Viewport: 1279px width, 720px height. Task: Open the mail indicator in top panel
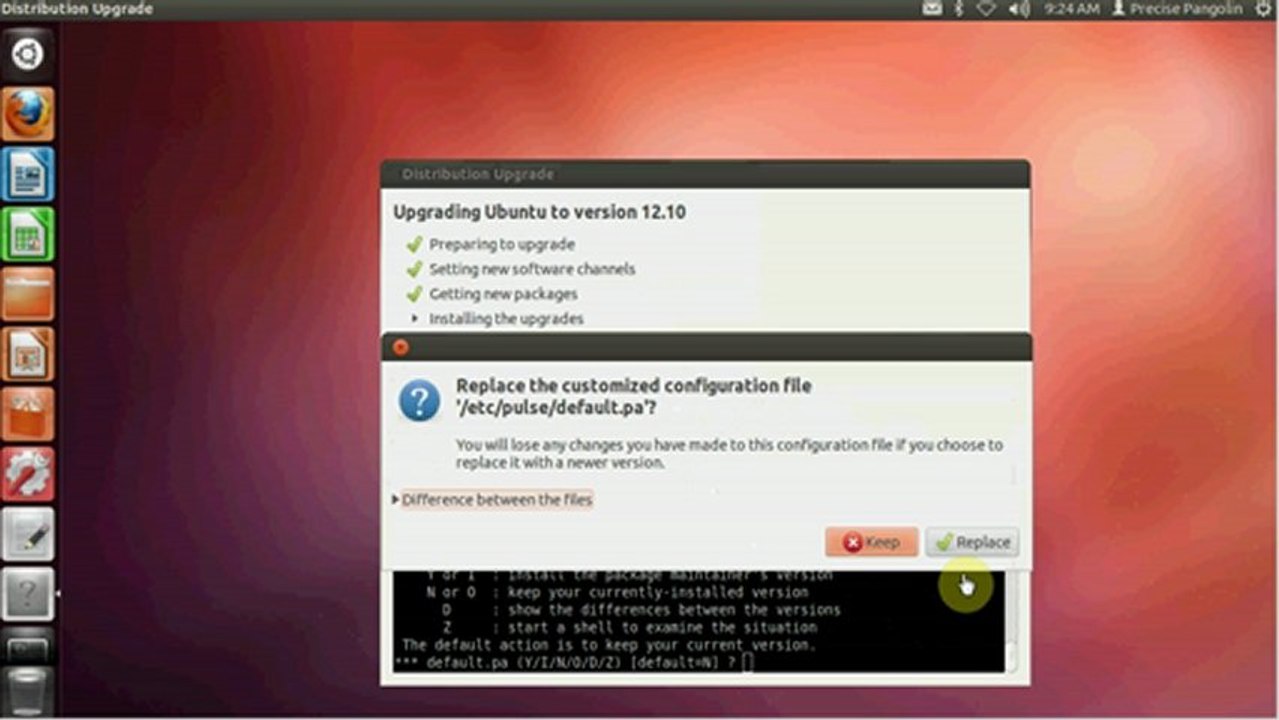(932, 9)
